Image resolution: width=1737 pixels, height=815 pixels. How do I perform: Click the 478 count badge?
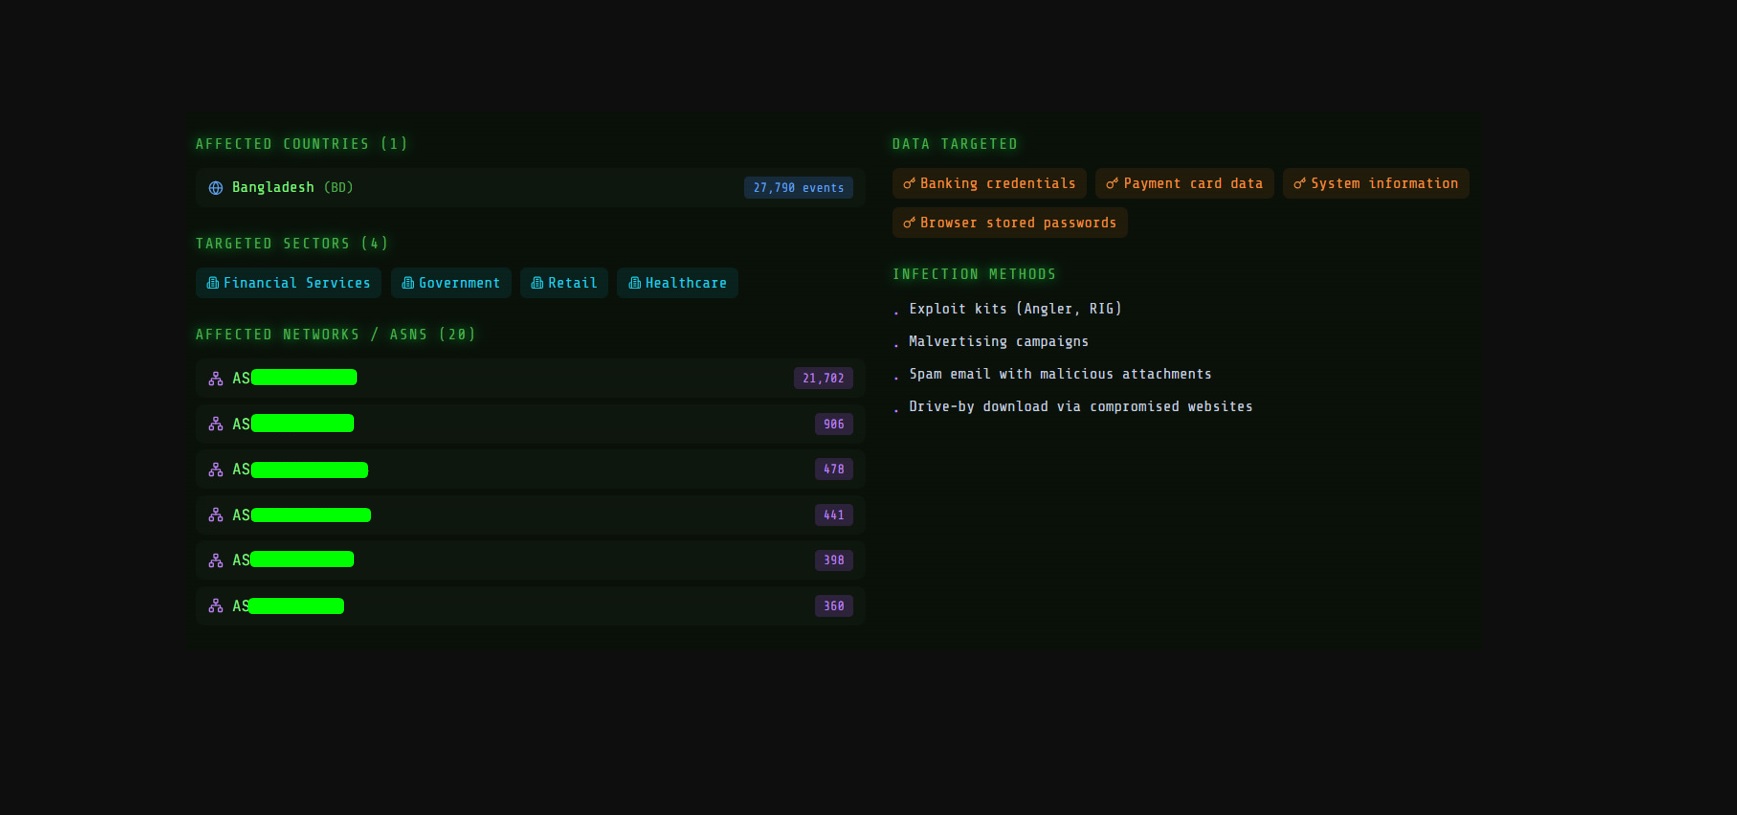tap(833, 469)
